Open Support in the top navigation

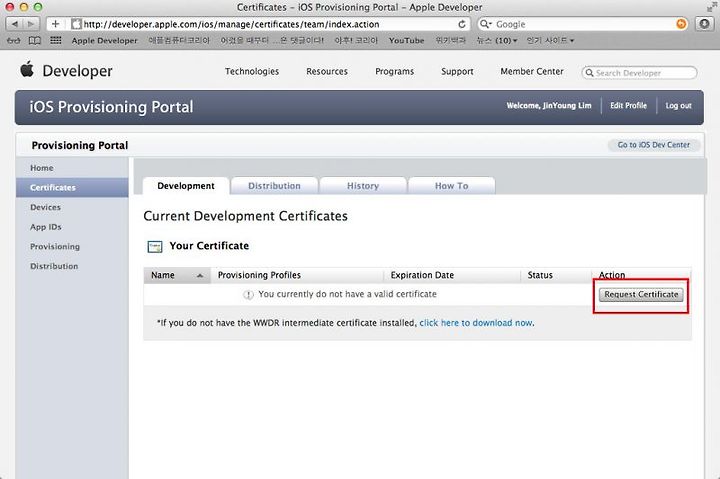[x=457, y=72]
